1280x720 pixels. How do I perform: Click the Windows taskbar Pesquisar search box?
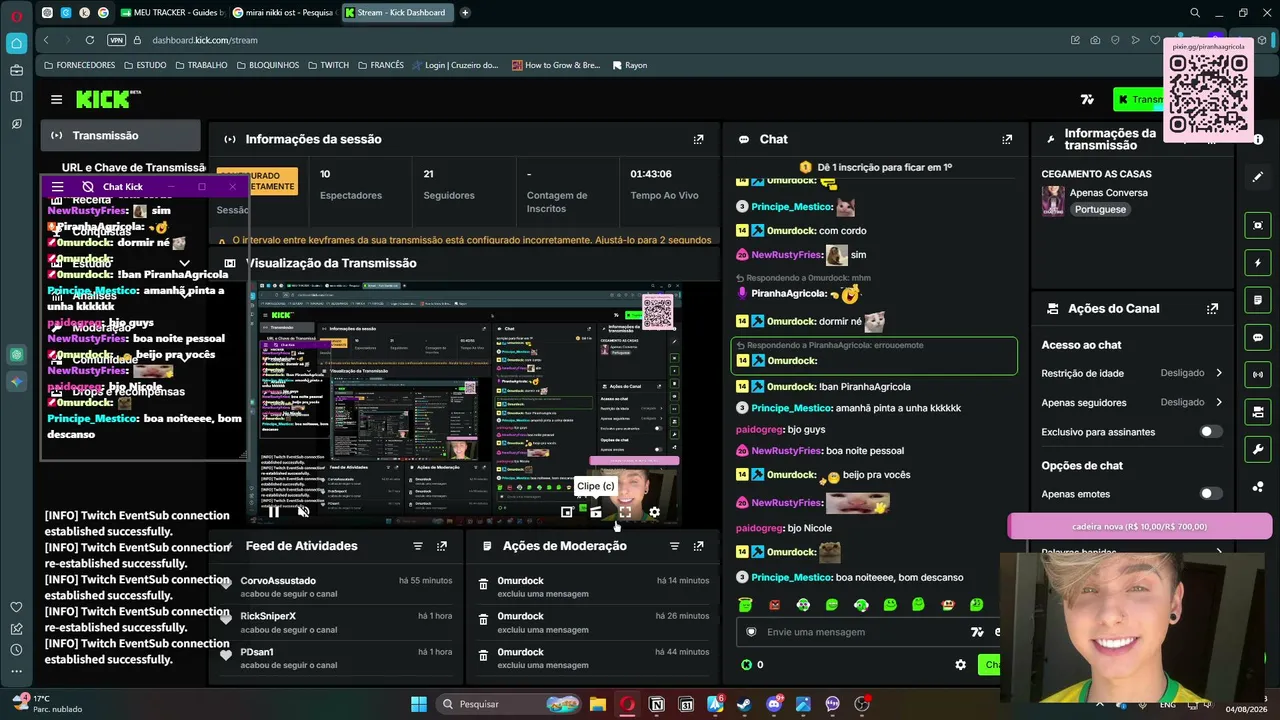508,704
